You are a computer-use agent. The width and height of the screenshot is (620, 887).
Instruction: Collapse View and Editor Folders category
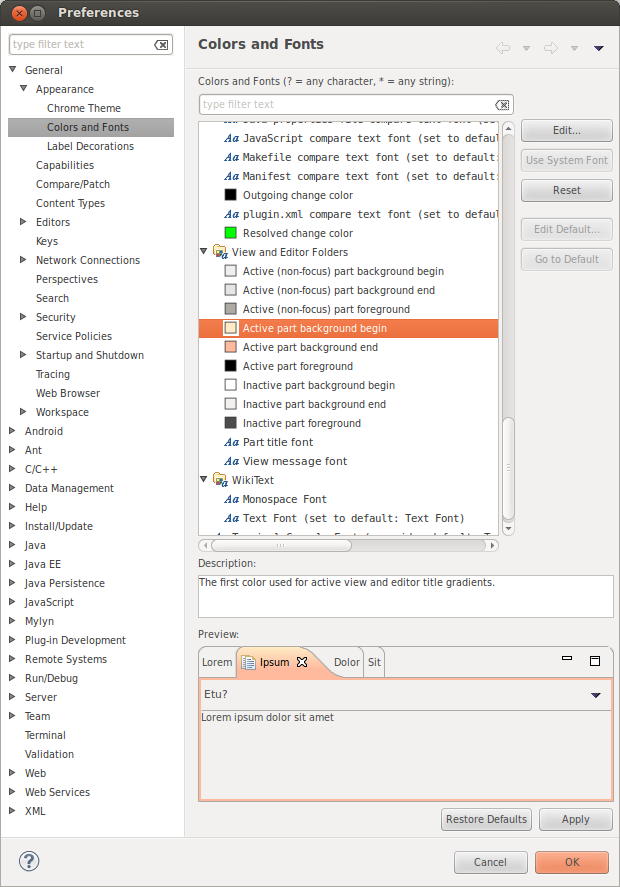(x=204, y=251)
